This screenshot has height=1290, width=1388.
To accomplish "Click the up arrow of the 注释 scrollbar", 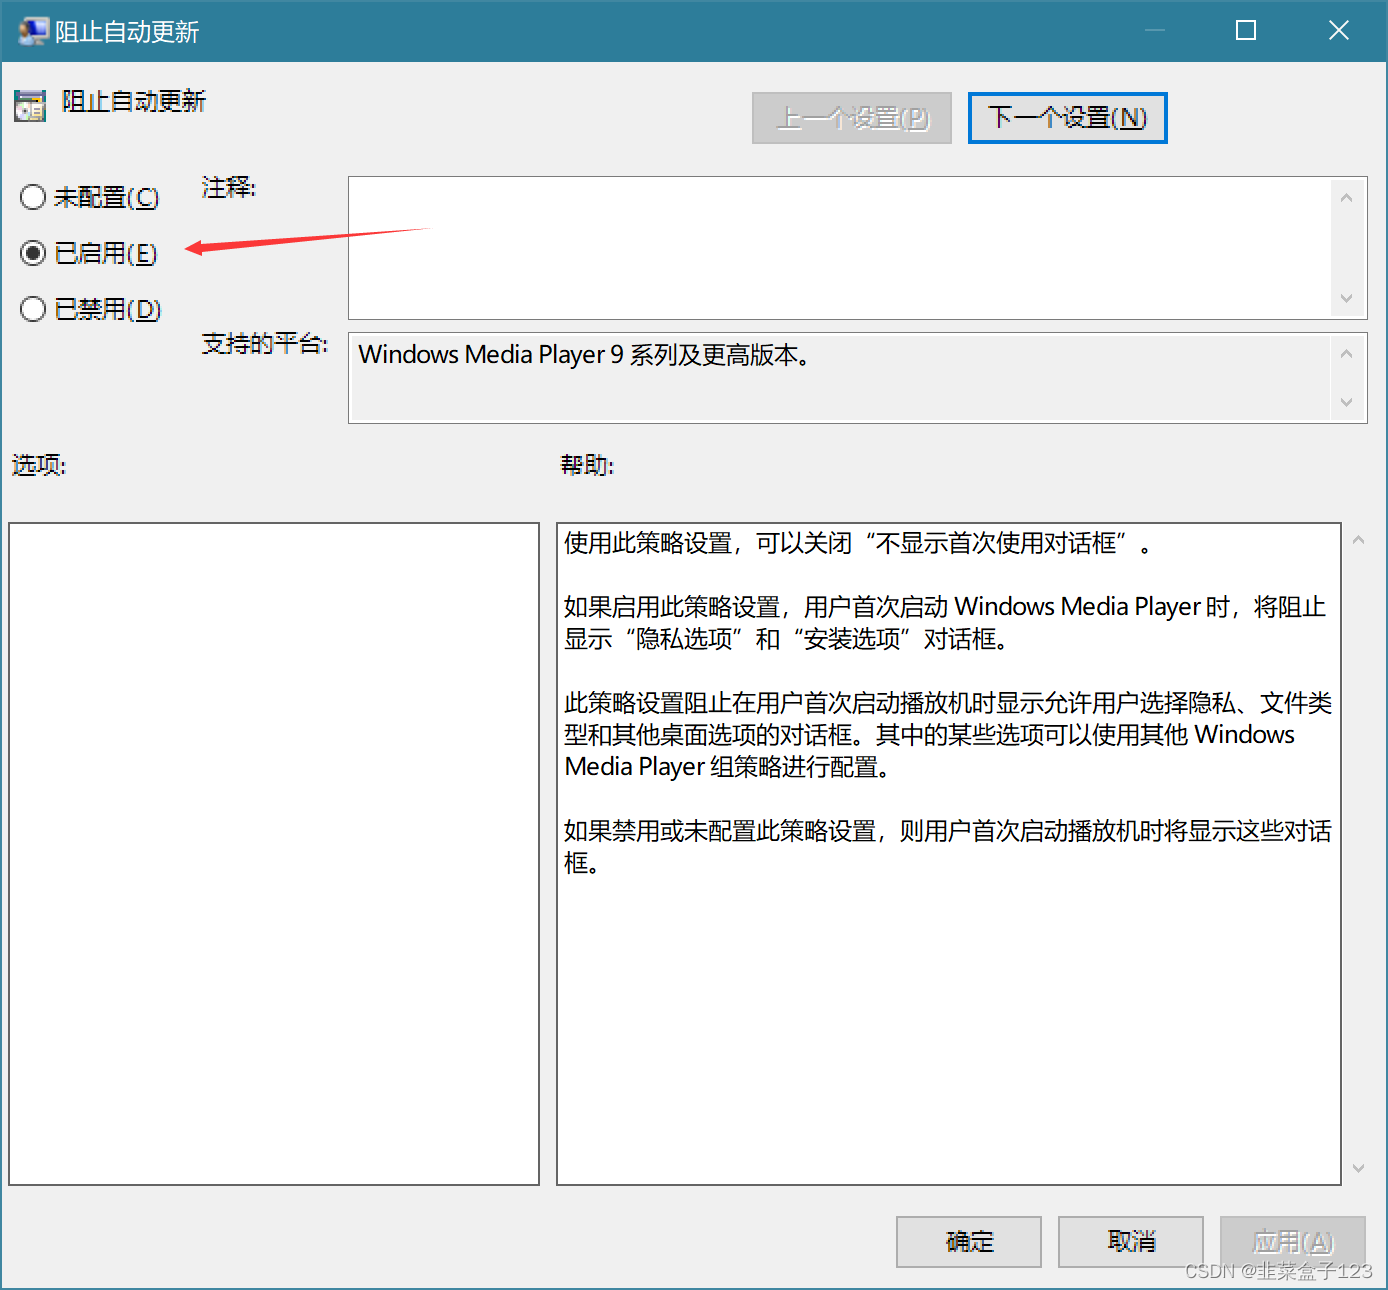I will pyautogui.click(x=1346, y=198).
